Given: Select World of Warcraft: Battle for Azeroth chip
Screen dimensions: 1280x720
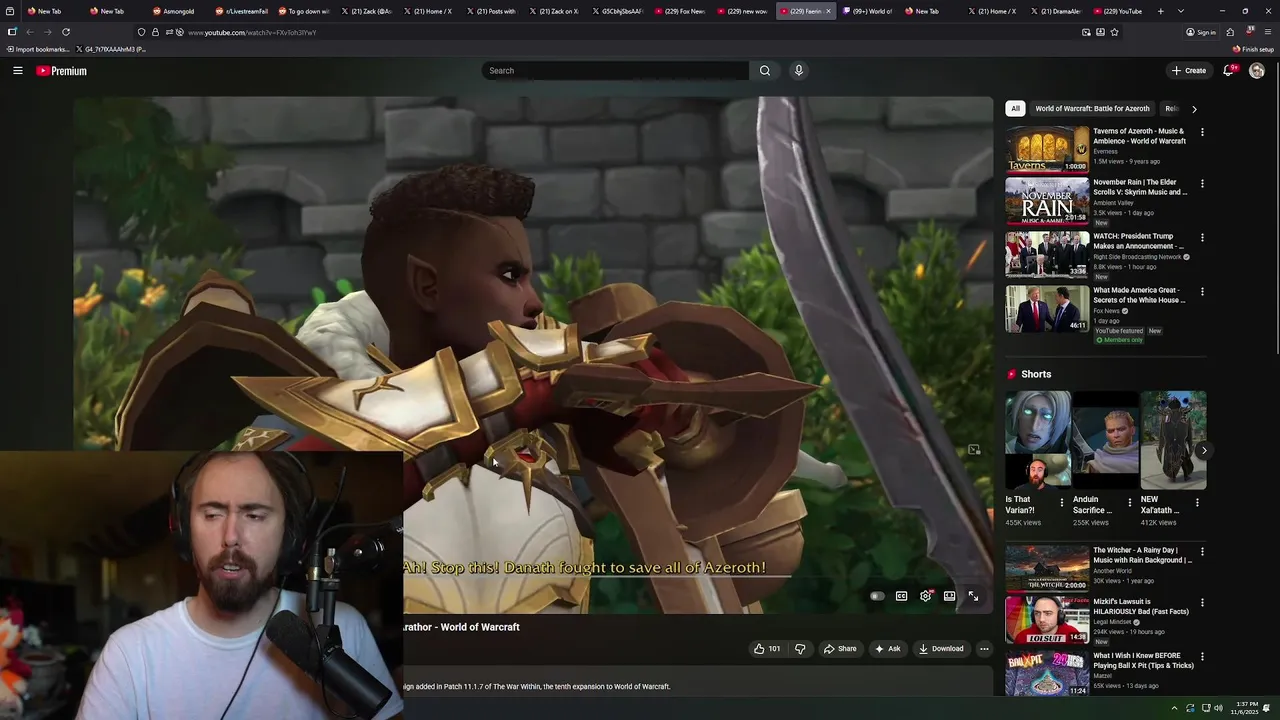Looking at the screenshot, I should (x=1092, y=108).
